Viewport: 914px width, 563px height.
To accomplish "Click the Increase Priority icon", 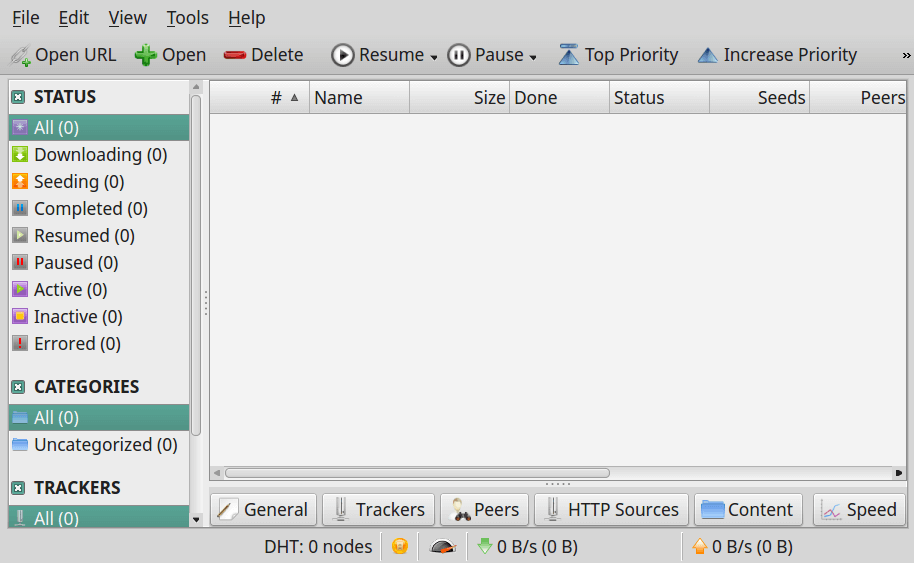I will [708, 55].
